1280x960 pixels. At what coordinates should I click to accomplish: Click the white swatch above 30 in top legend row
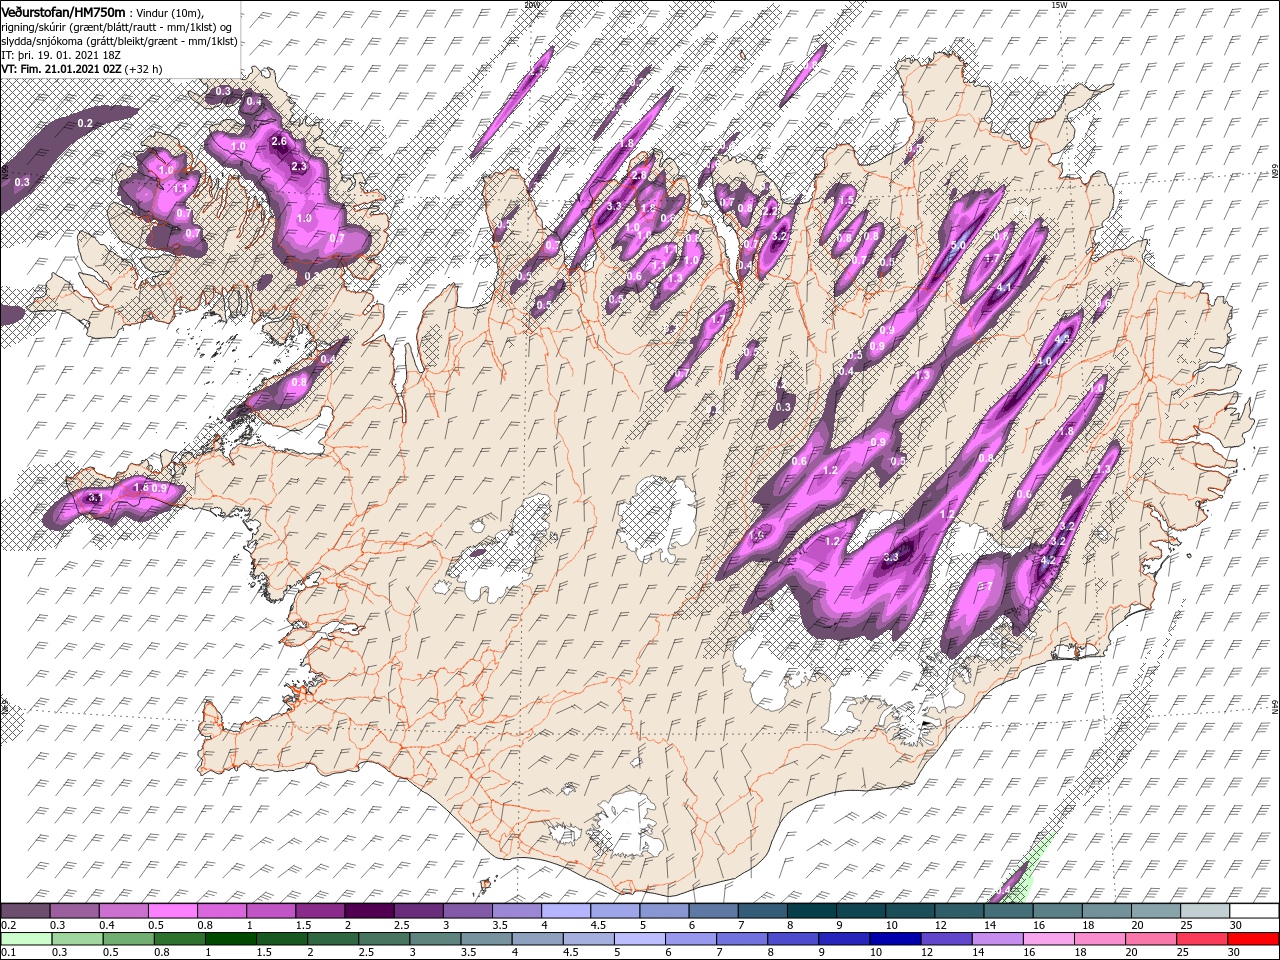pyautogui.click(x=1255, y=911)
